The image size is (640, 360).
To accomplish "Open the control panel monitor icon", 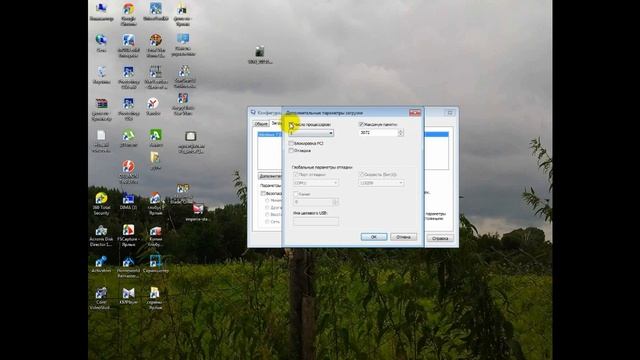I will (183, 44).
